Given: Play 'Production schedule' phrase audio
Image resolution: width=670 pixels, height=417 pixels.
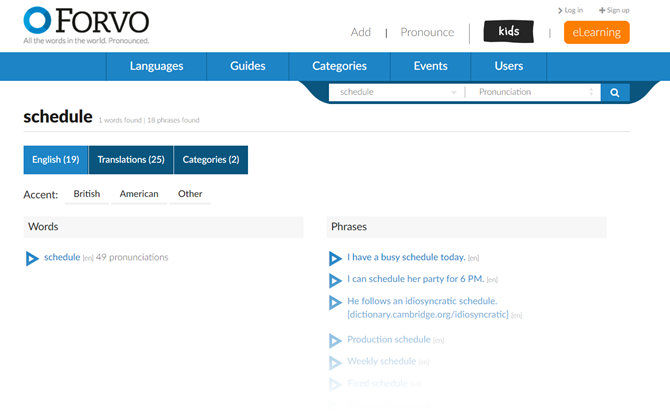Looking at the screenshot, I should click(x=335, y=341).
